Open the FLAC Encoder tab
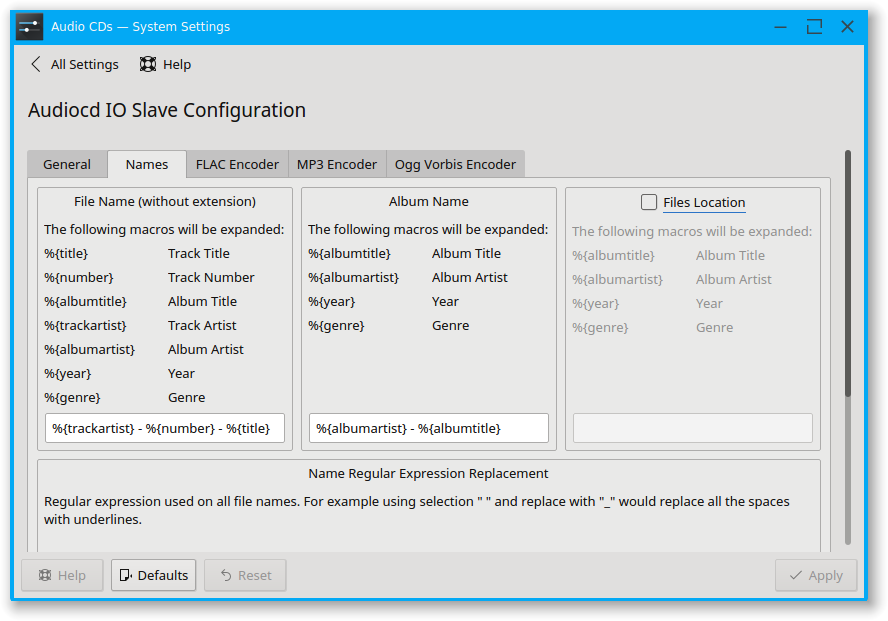 pyautogui.click(x=237, y=164)
